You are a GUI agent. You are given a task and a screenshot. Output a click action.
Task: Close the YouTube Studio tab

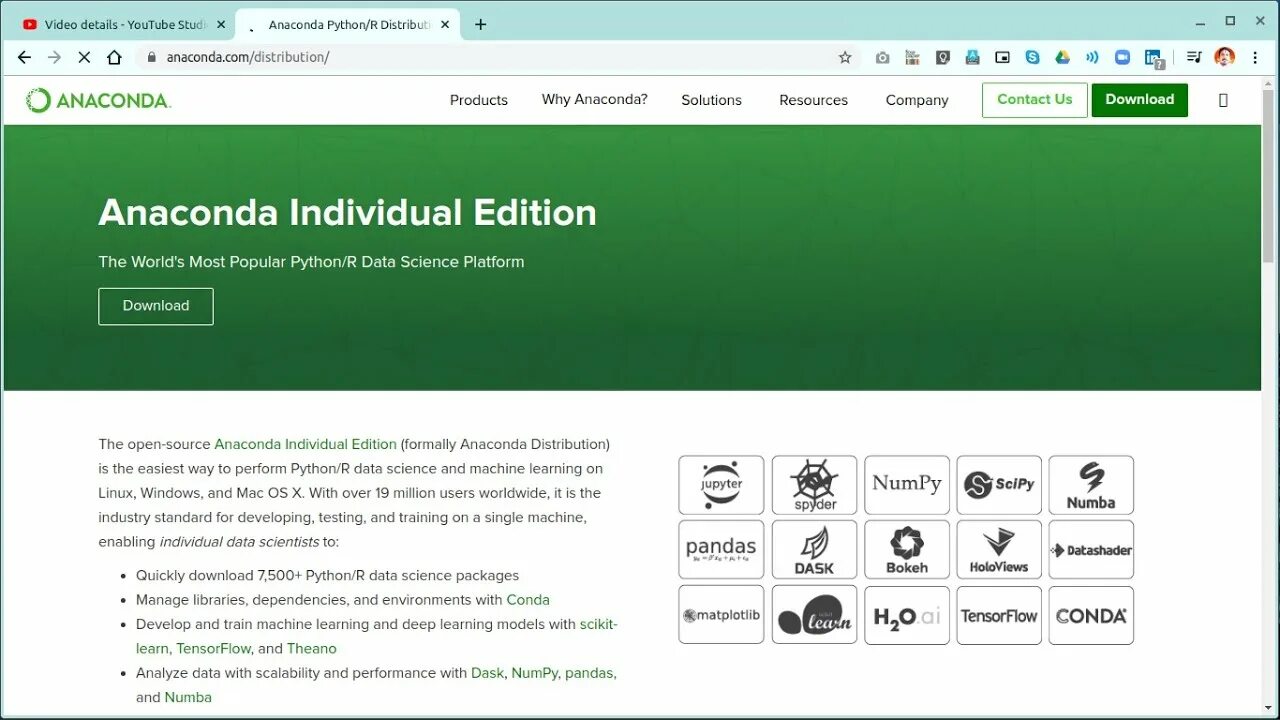[221, 24]
